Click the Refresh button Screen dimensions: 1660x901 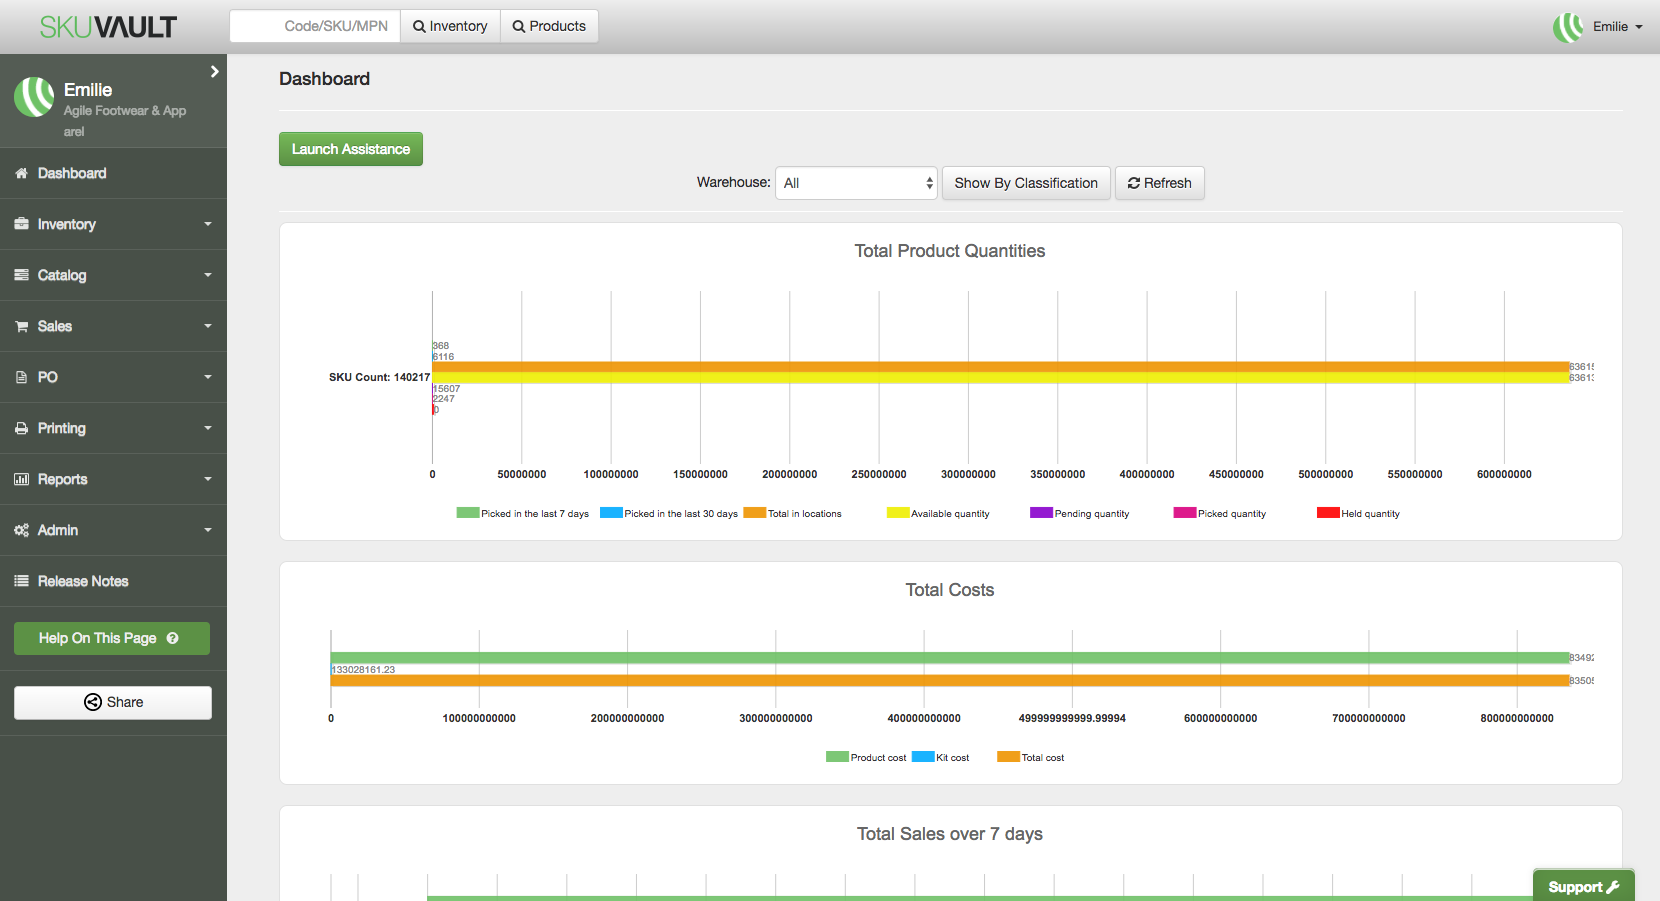(1160, 183)
